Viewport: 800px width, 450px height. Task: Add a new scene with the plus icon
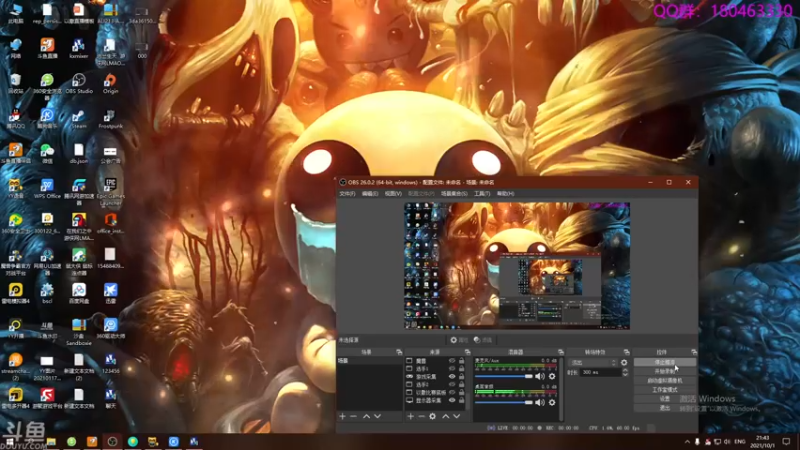tap(342, 416)
